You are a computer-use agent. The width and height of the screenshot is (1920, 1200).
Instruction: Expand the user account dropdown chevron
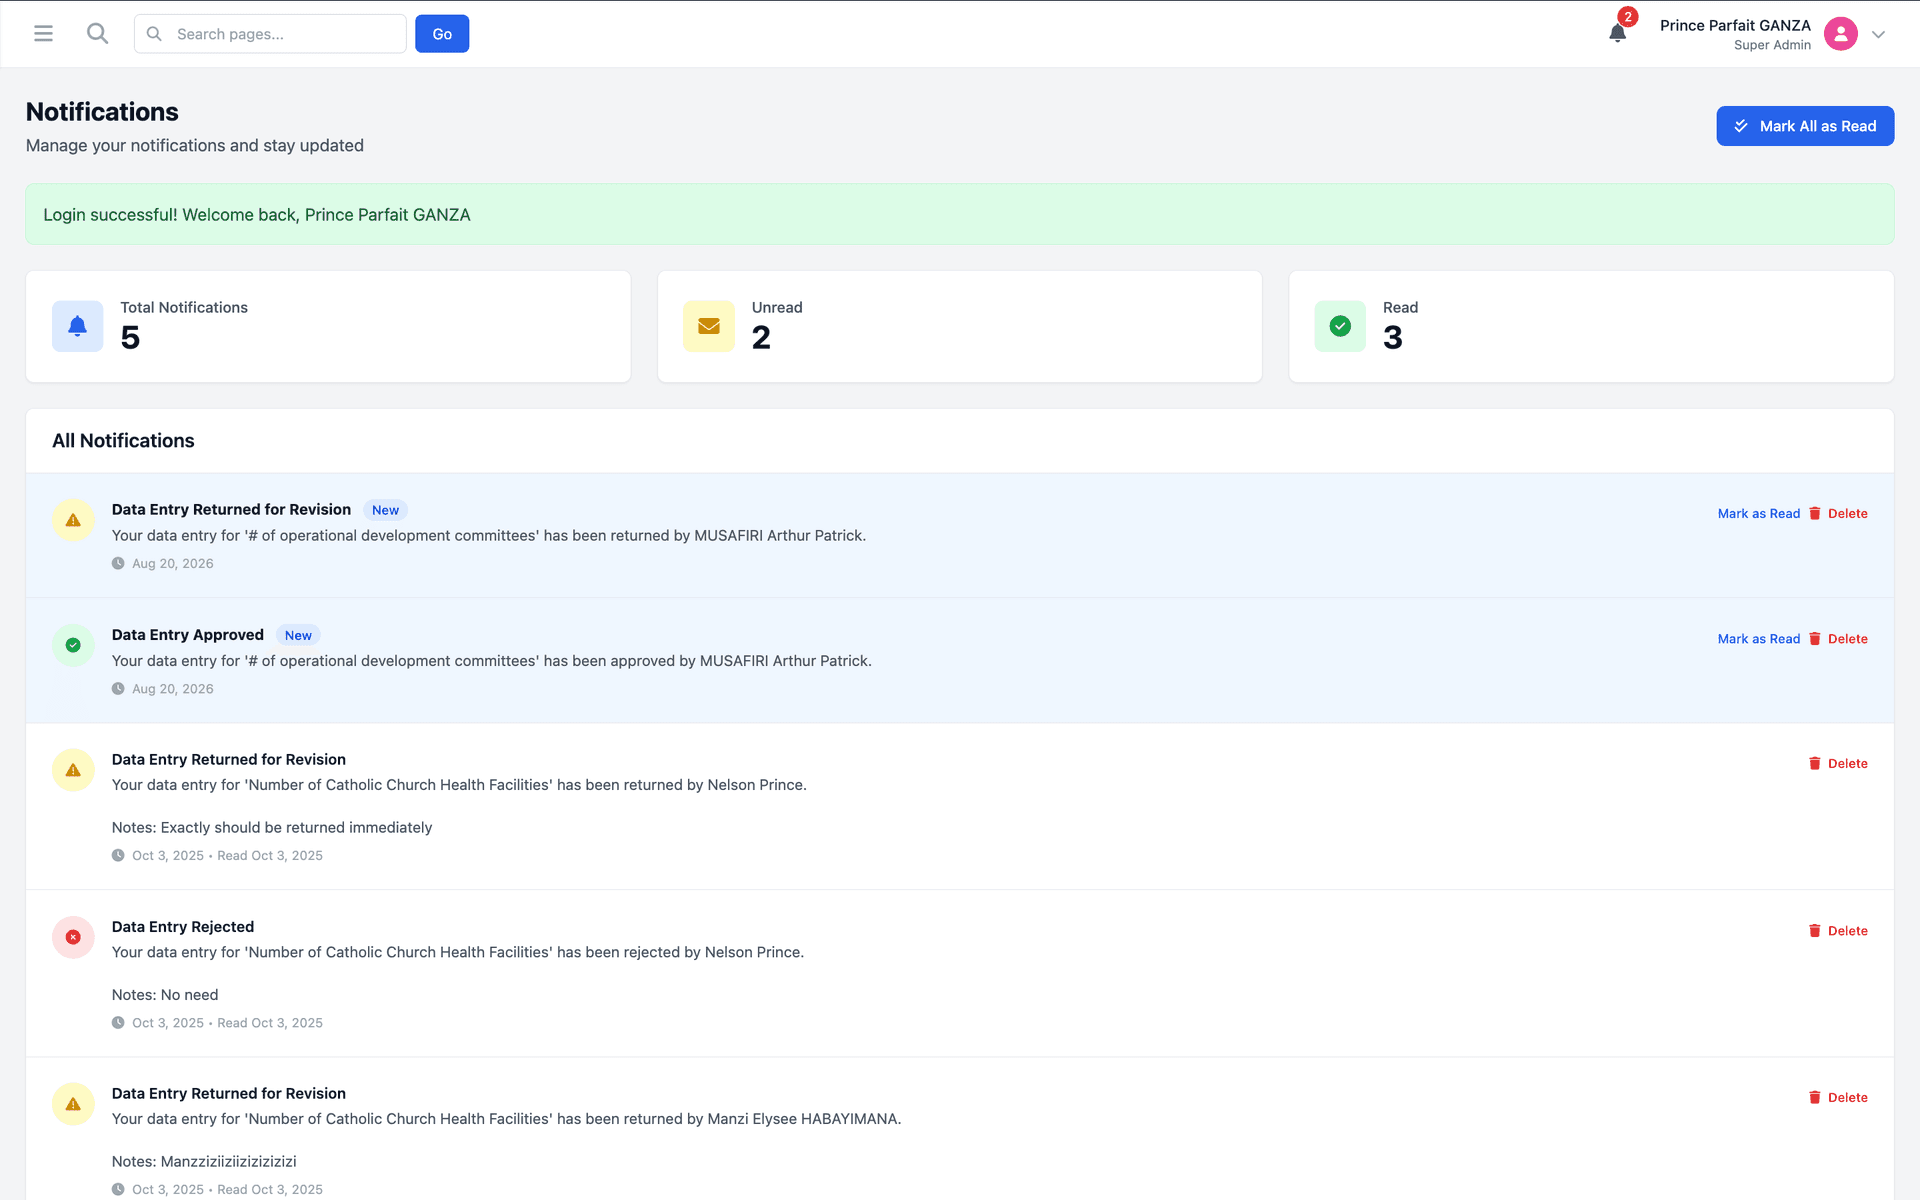click(x=1879, y=34)
